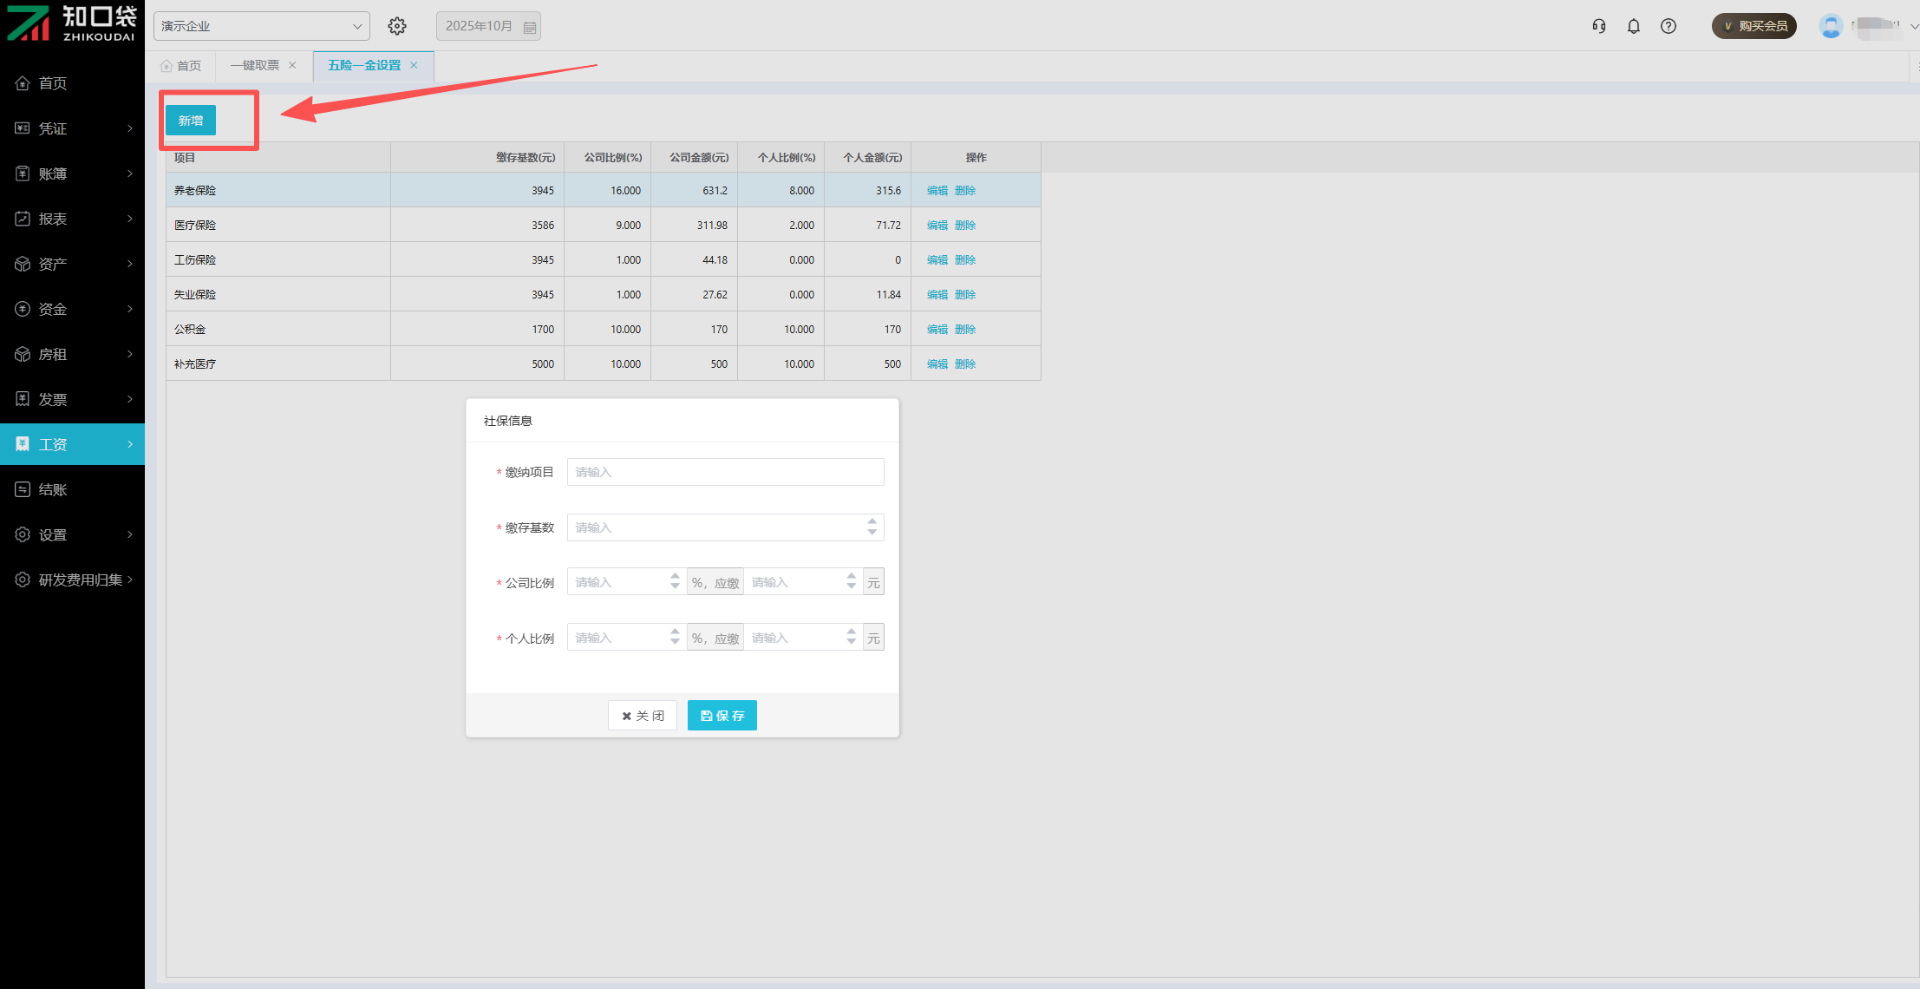Click the 关闭 button in dialog
This screenshot has height=989, width=1920.
[642, 715]
